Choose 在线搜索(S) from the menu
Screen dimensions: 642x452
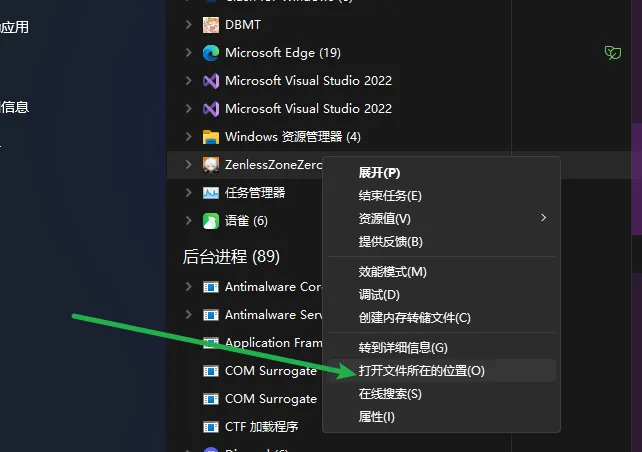point(441,394)
